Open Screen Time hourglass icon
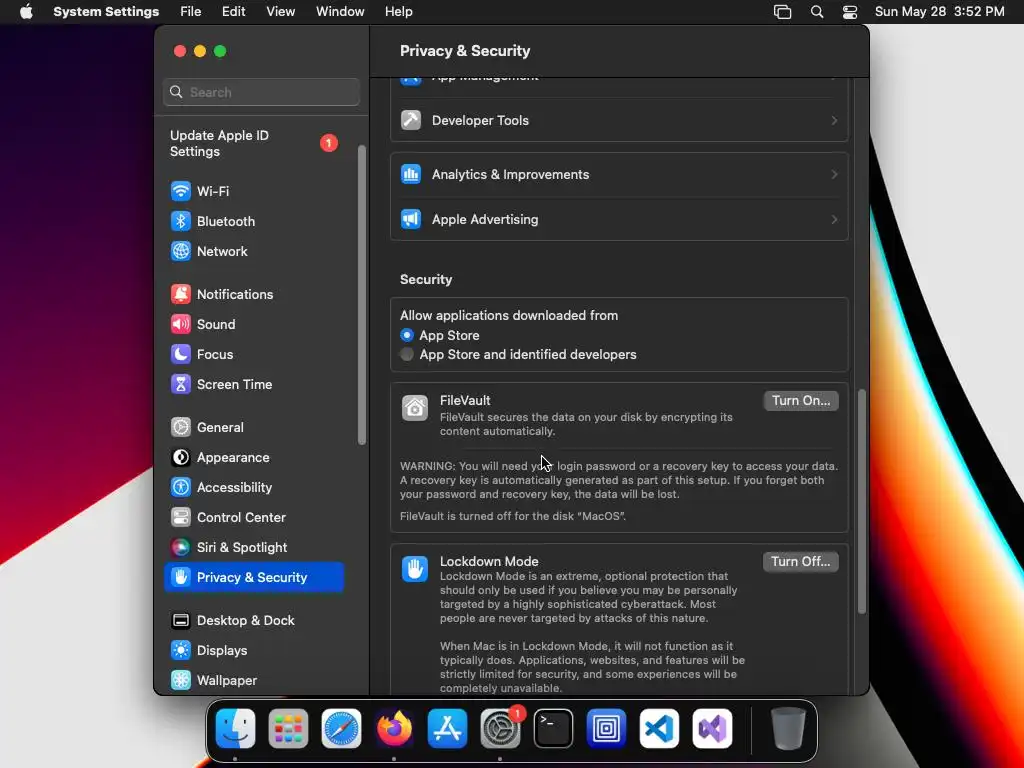Viewport: 1024px width, 768px height. 181,385
